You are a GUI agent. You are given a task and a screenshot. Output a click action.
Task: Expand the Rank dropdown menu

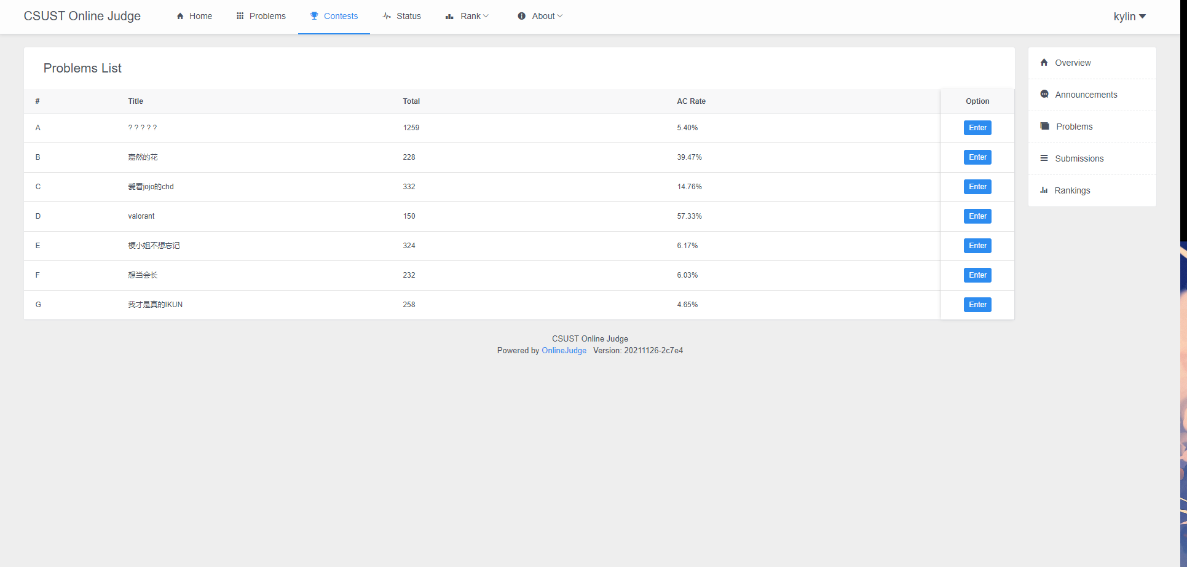pos(468,16)
